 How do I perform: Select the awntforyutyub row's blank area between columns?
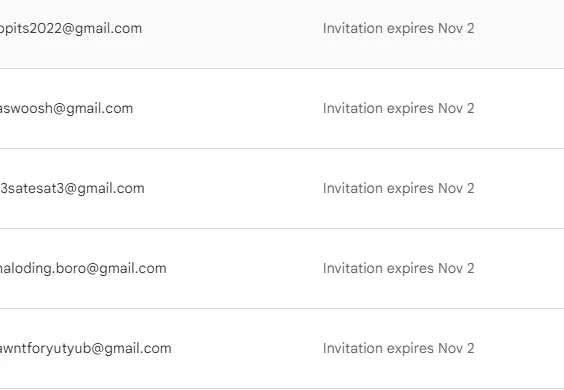[x=247, y=348]
